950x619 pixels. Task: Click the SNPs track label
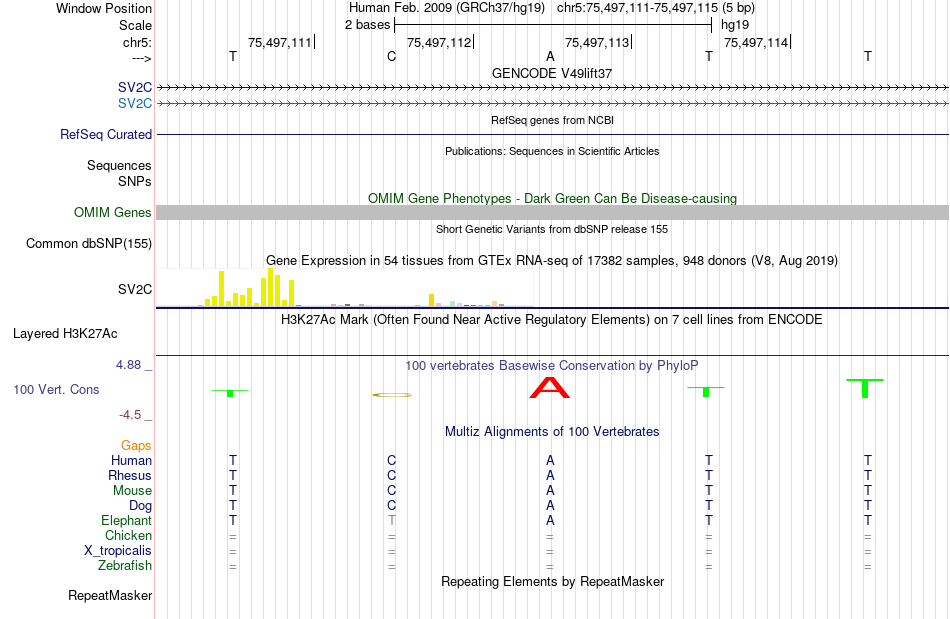point(135,181)
